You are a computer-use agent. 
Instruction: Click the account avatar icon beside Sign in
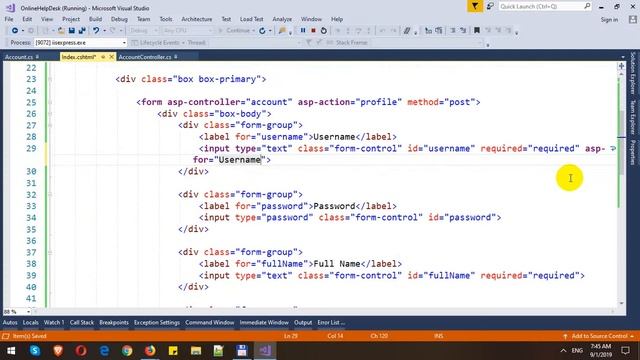pyautogui.click(x=633, y=19)
